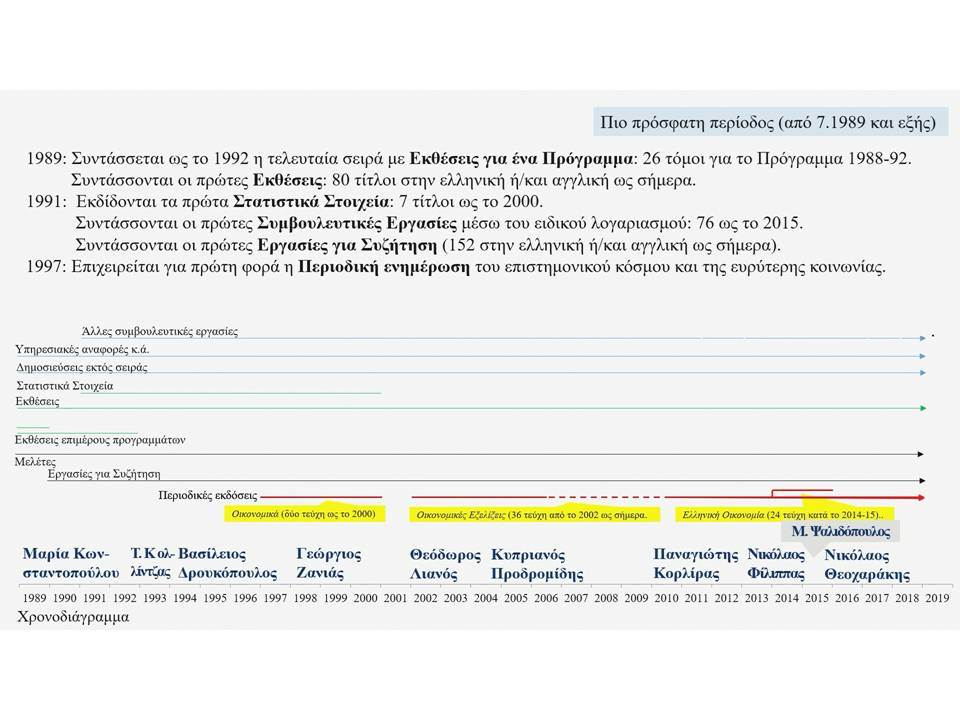This screenshot has width=960, height=720.
Task: Click the 'Μ. Ψαλιδόπουλος' callout box
Action: 841,531
